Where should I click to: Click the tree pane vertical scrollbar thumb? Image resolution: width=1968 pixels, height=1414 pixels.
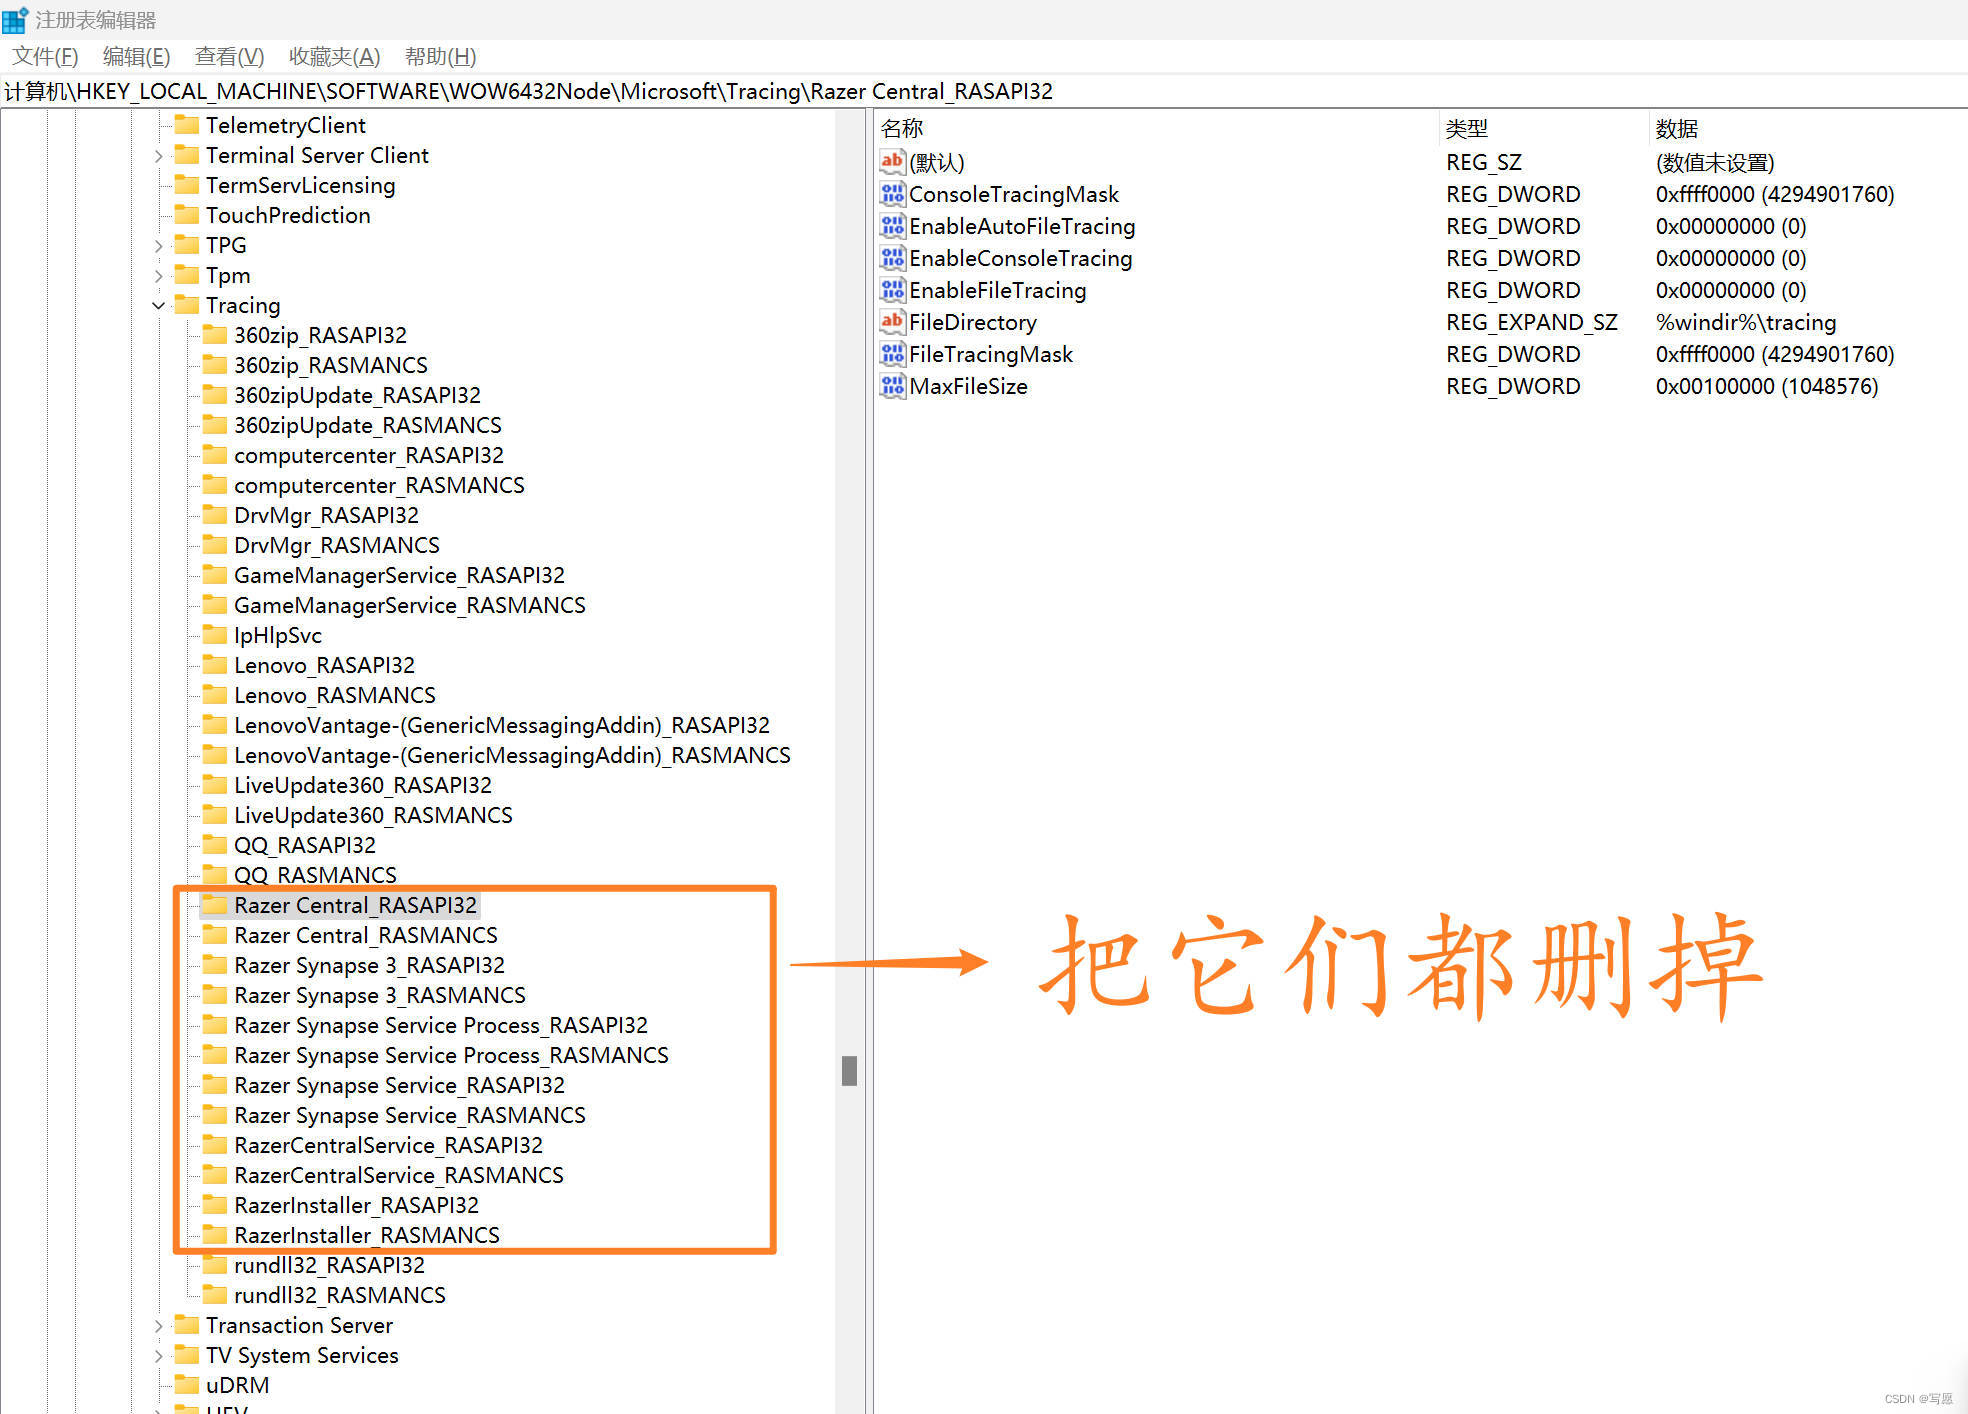point(849,1071)
